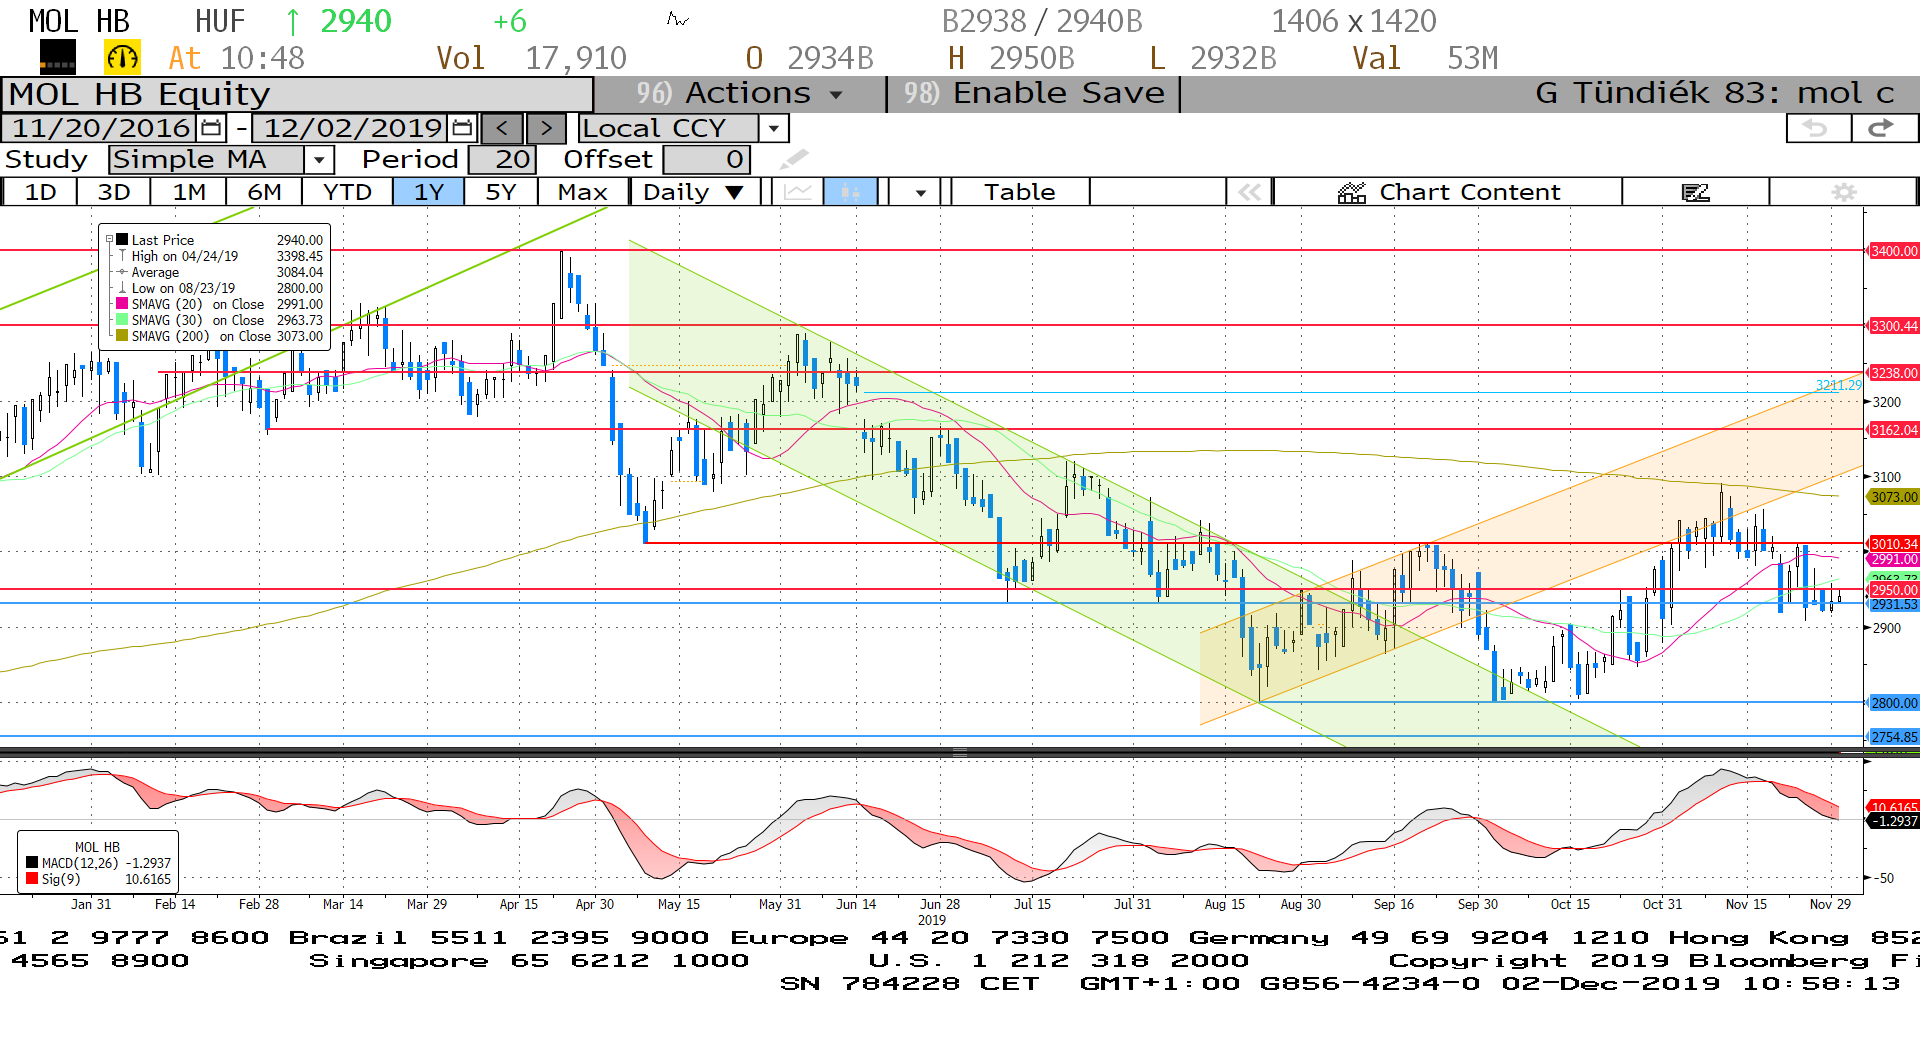Toggle Sig(9) red legend marker

coord(32,879)
